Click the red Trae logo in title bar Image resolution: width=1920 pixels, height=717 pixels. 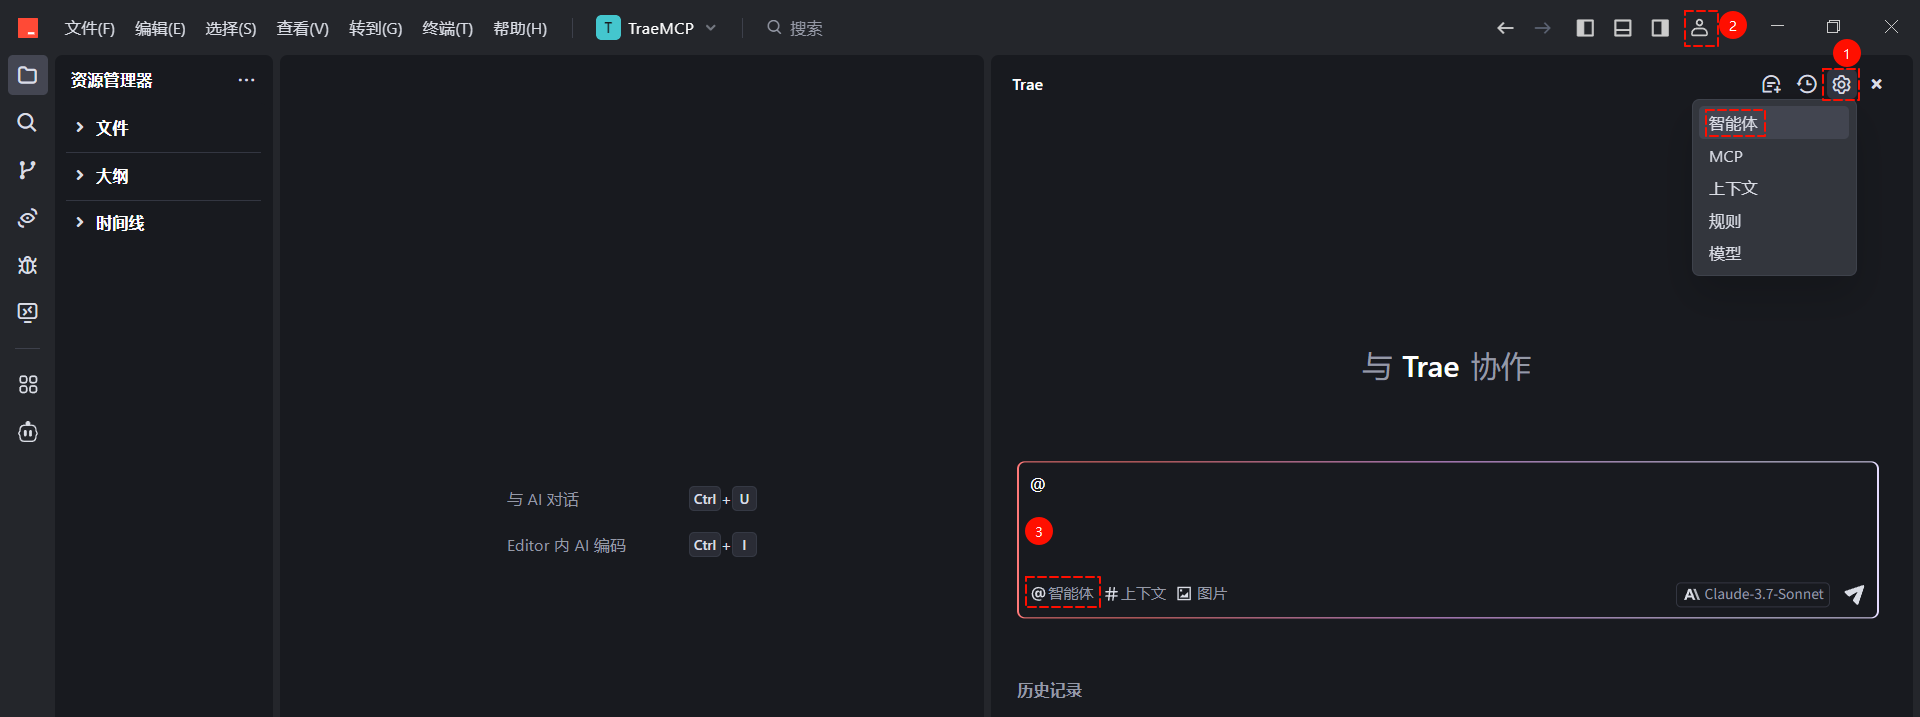click(28, 28)
